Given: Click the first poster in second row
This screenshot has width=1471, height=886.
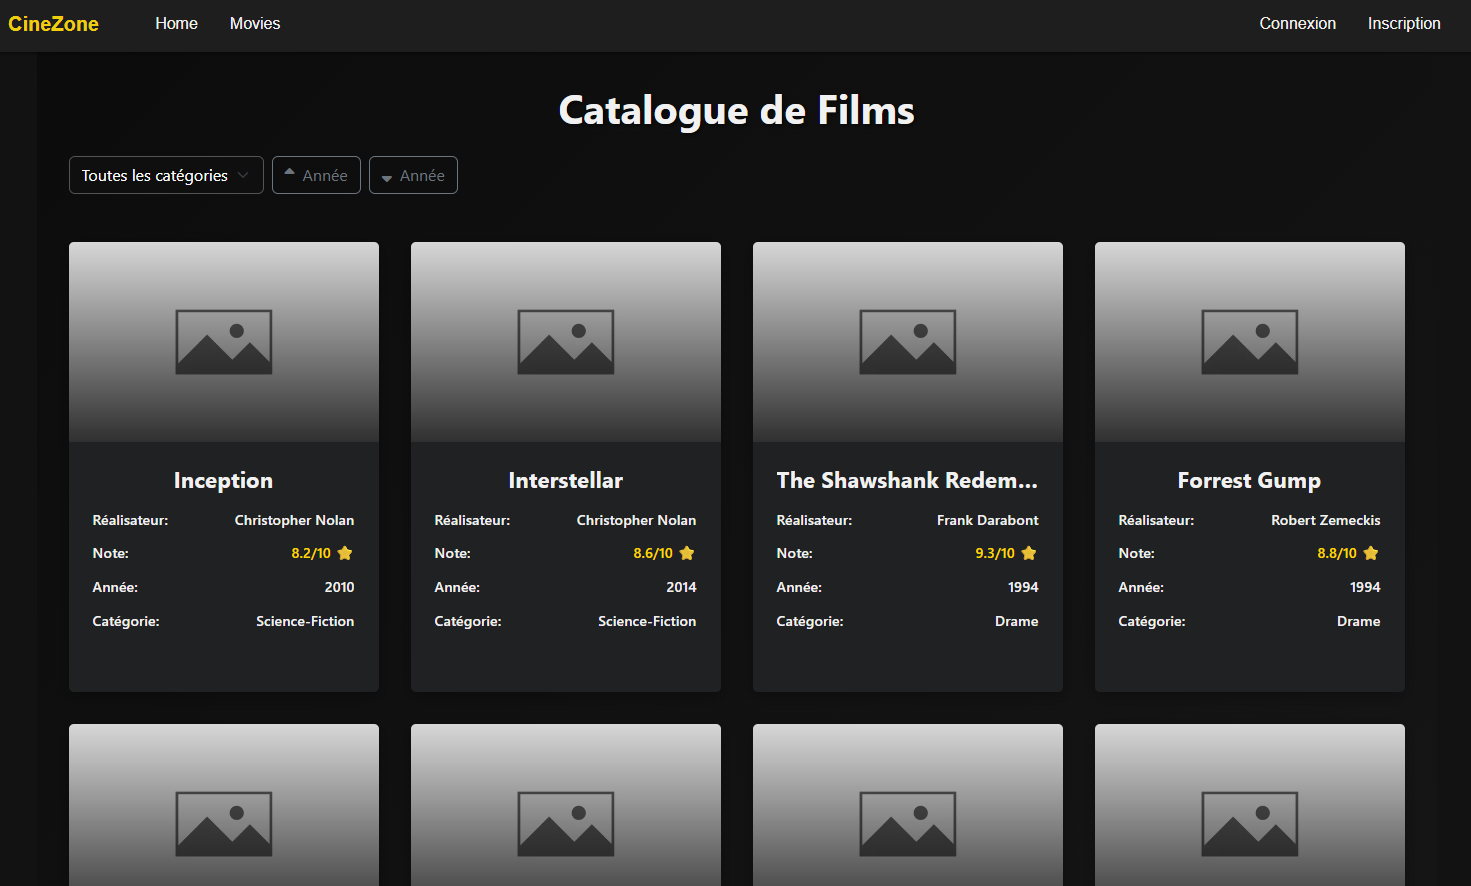Looking at the screenshot, I should [x=224, y=810].
